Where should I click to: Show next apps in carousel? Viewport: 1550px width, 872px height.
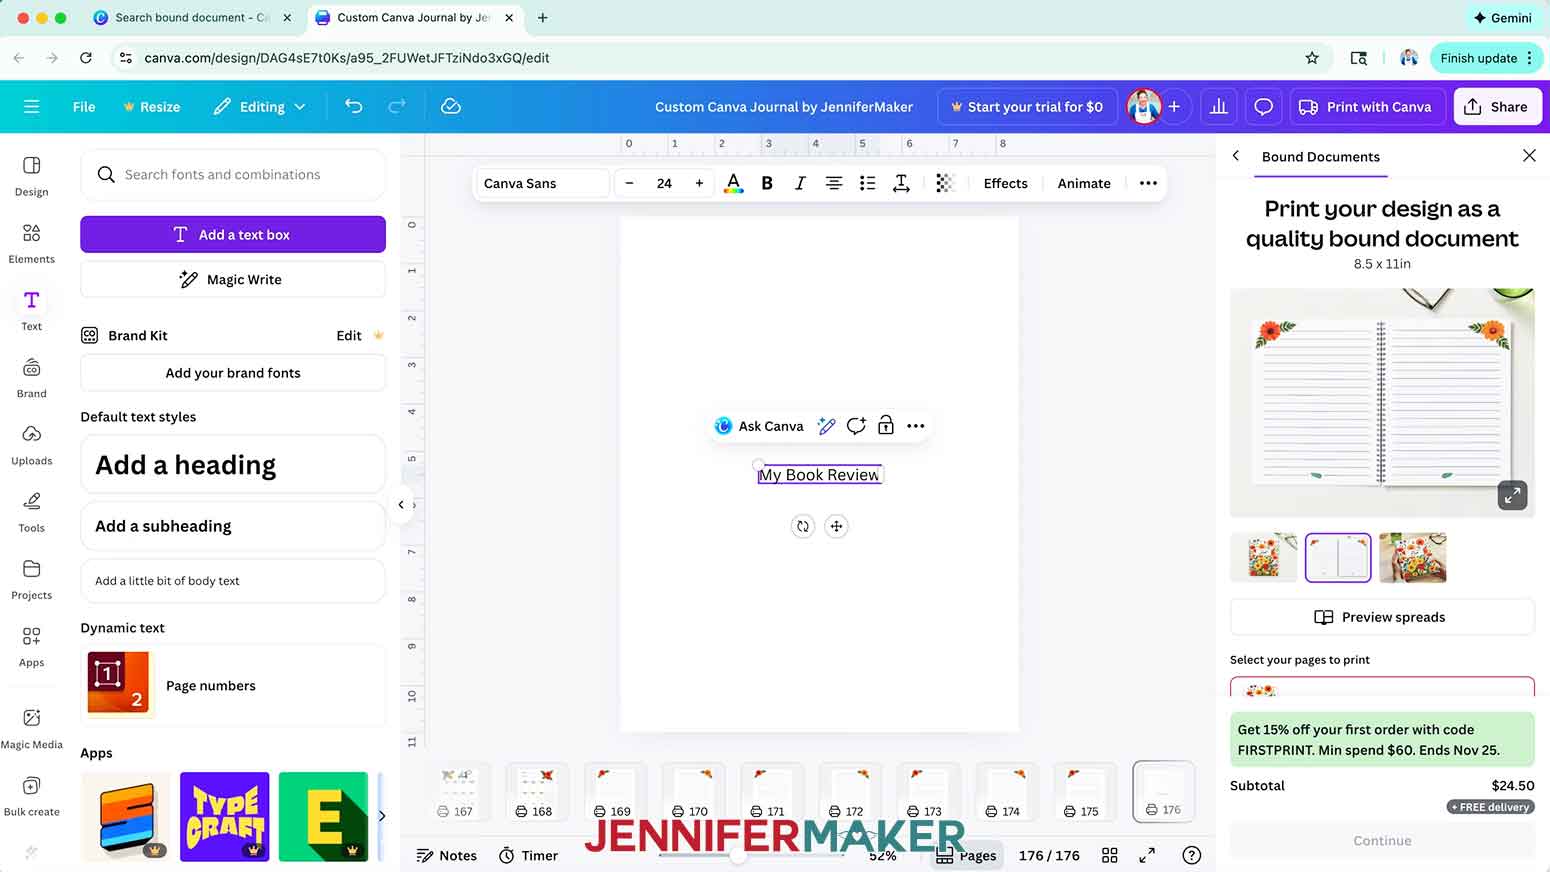tap(381, 816)
